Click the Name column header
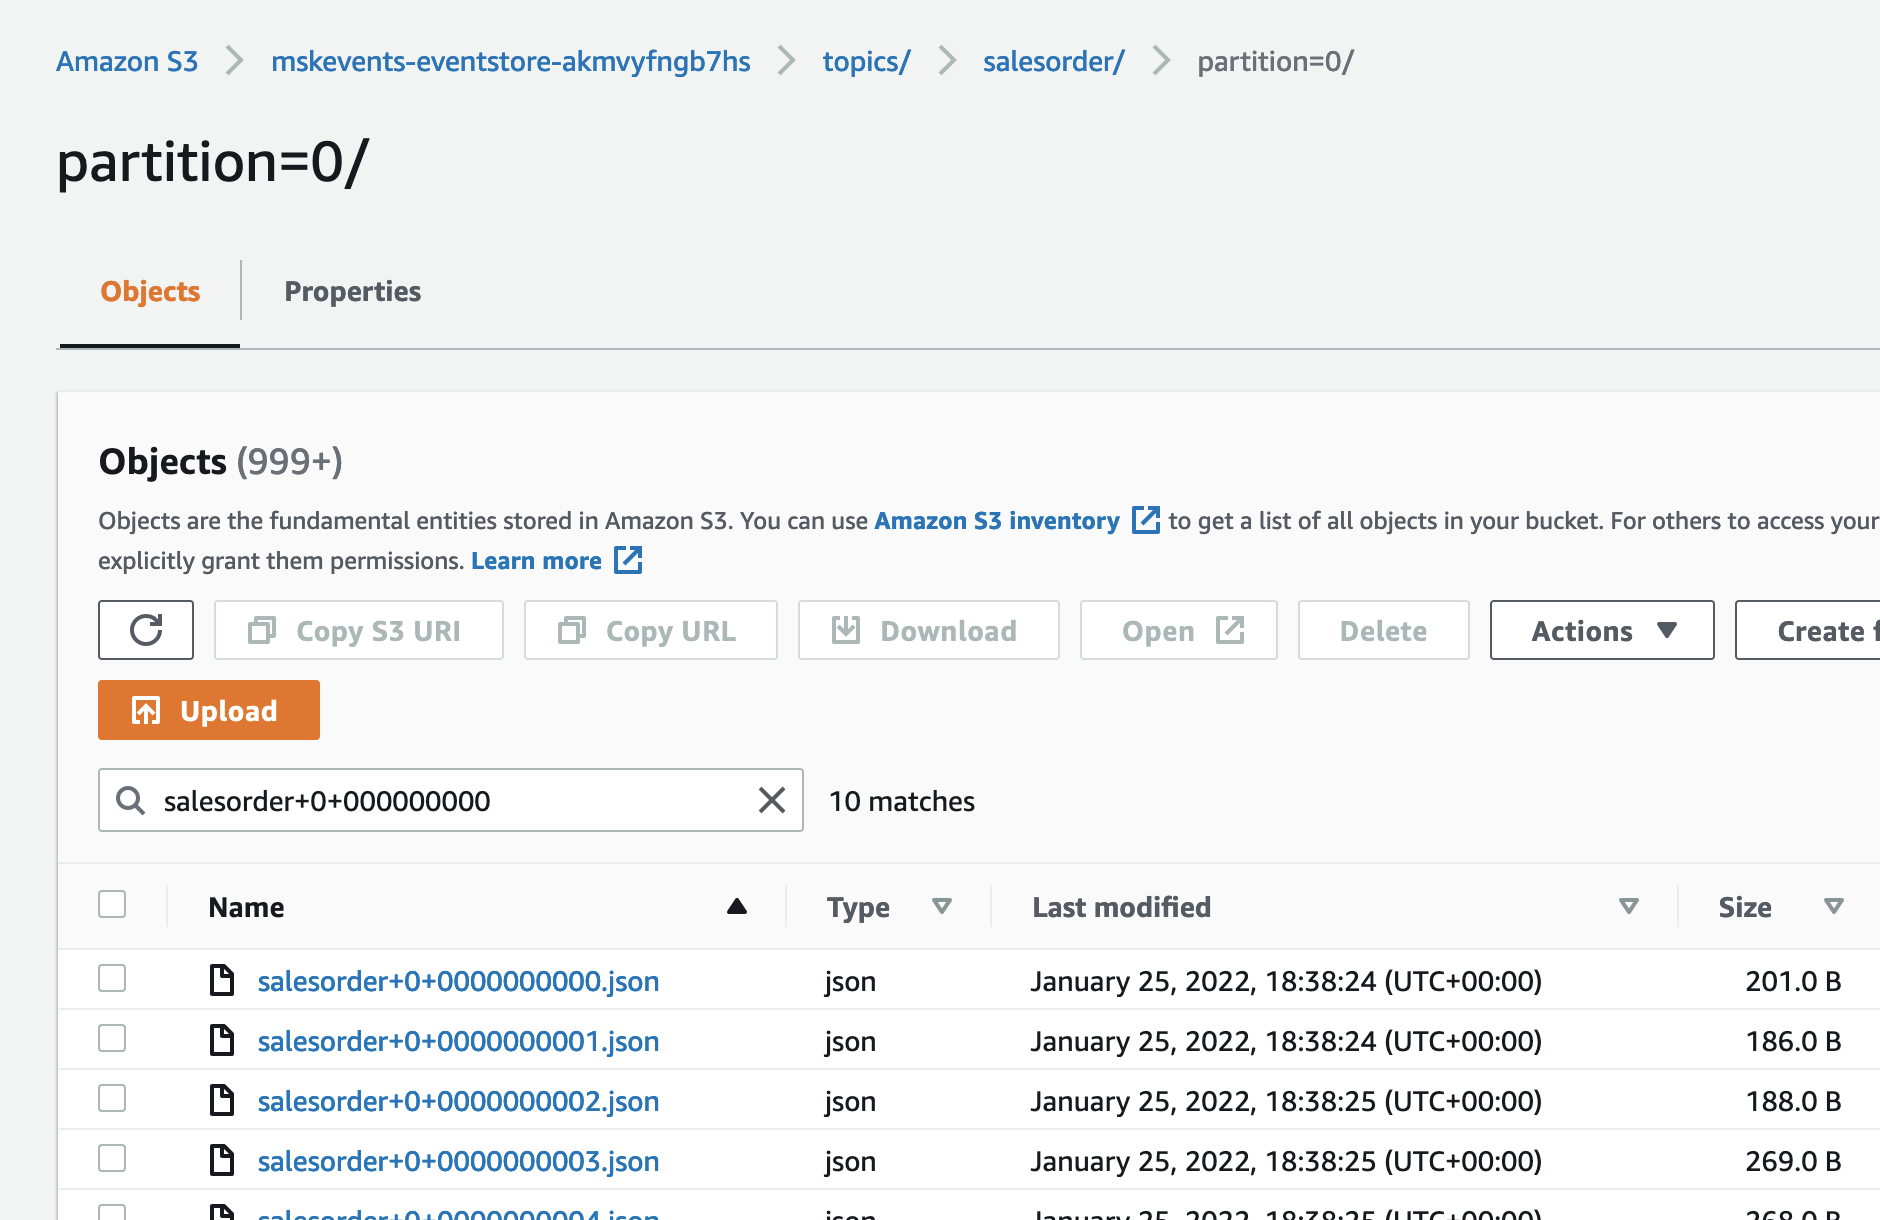The height and width of the screenshot is (1220, 1880). 246,907
